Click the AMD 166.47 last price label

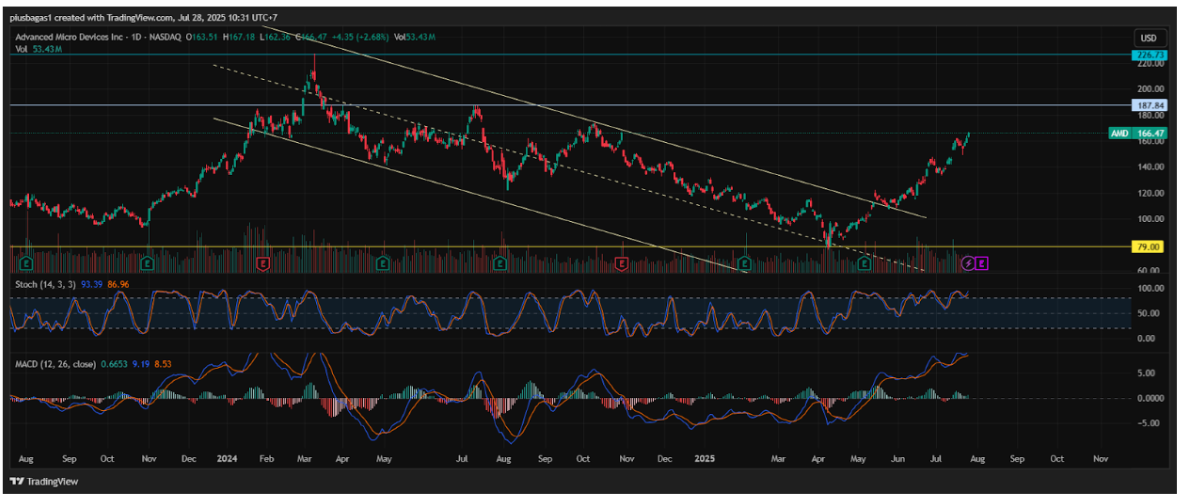[1137, 133]
